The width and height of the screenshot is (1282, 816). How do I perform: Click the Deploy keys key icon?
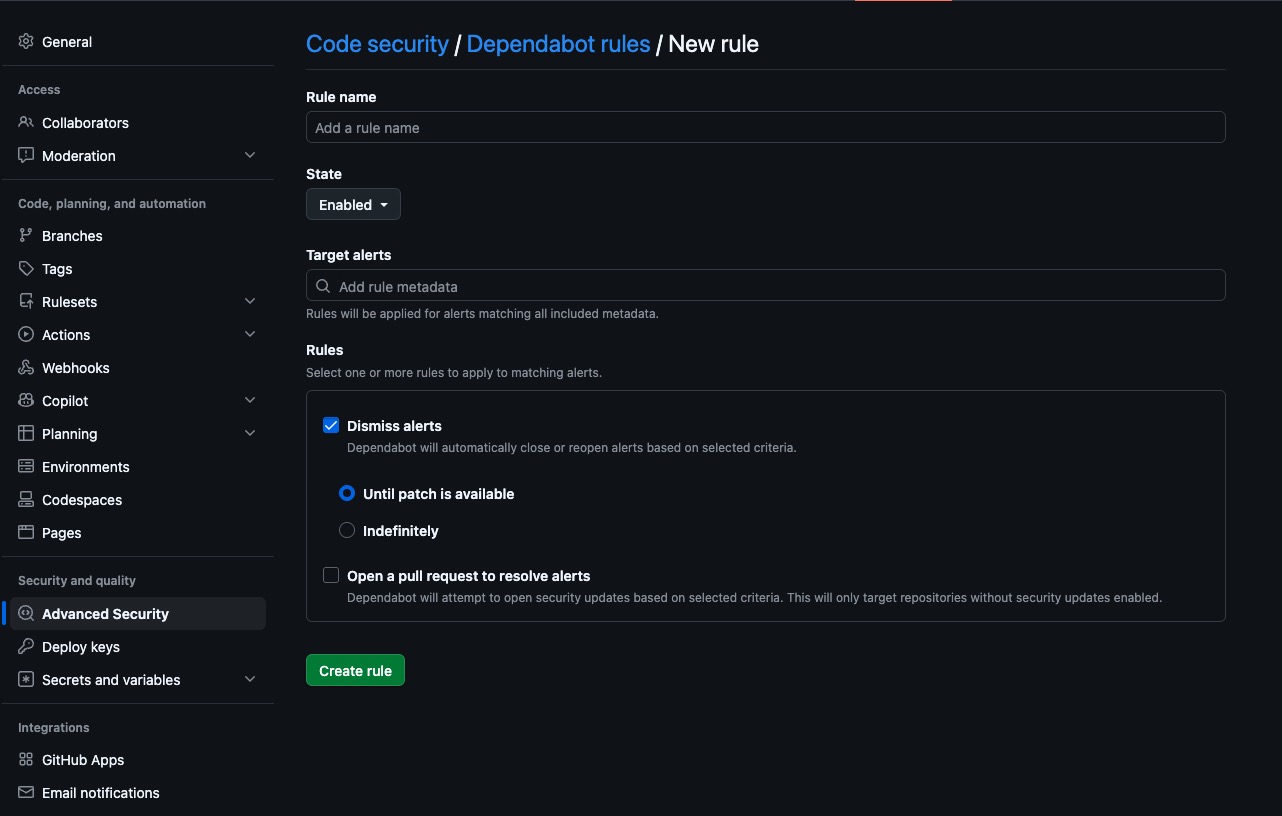(x=26, y=647)
